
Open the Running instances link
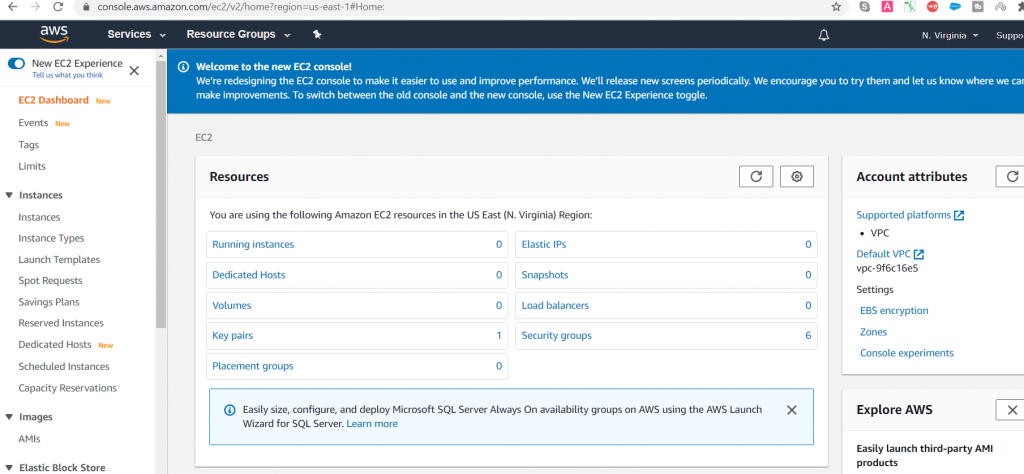(x=253, y=244)
